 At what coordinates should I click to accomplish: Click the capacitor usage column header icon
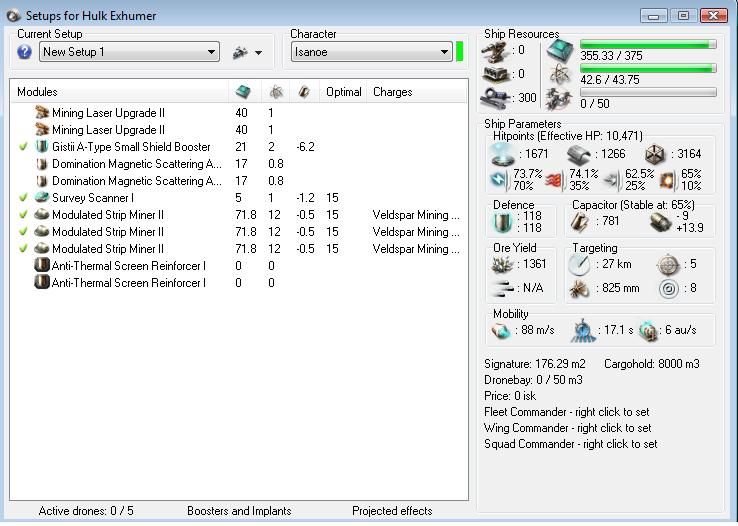point(304,92)
